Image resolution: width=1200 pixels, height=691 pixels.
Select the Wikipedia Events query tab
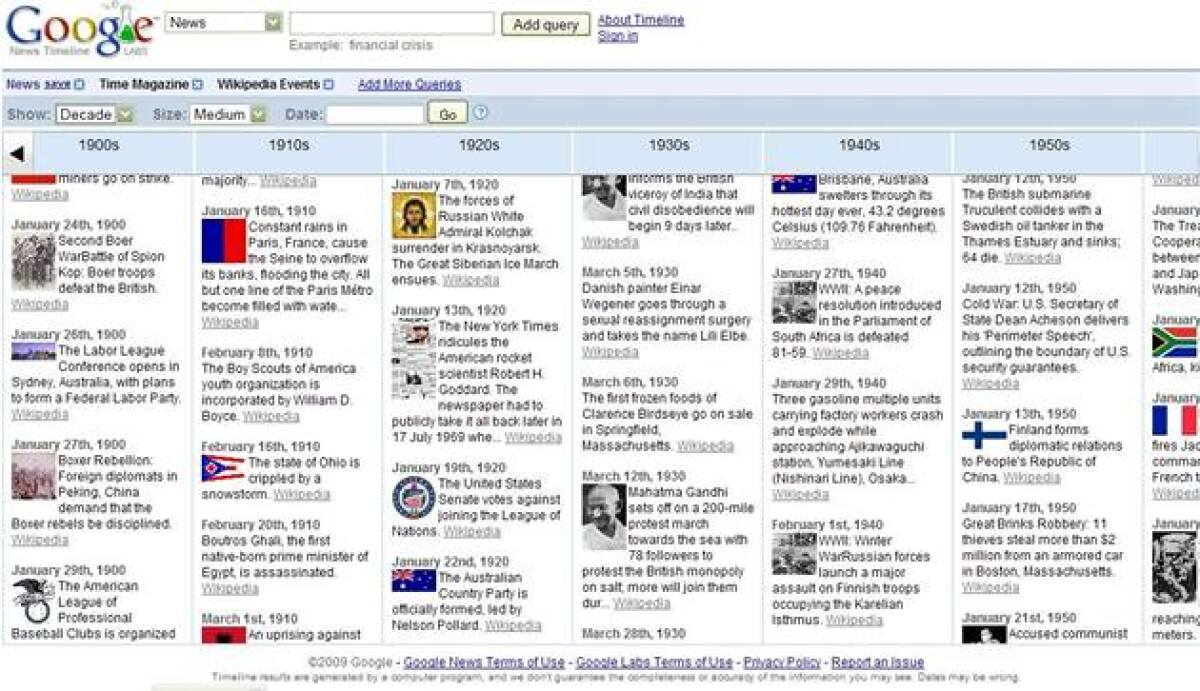[268, 85]
